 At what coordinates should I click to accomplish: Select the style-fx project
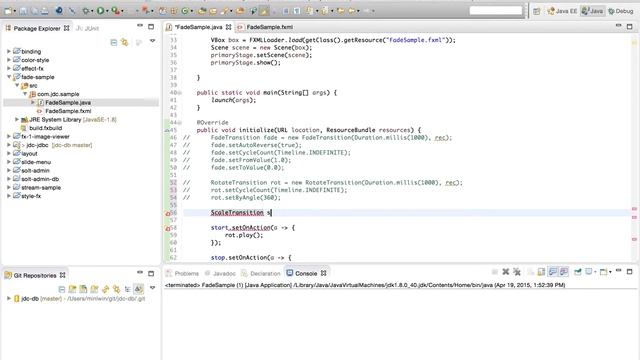tap(27, 196)
